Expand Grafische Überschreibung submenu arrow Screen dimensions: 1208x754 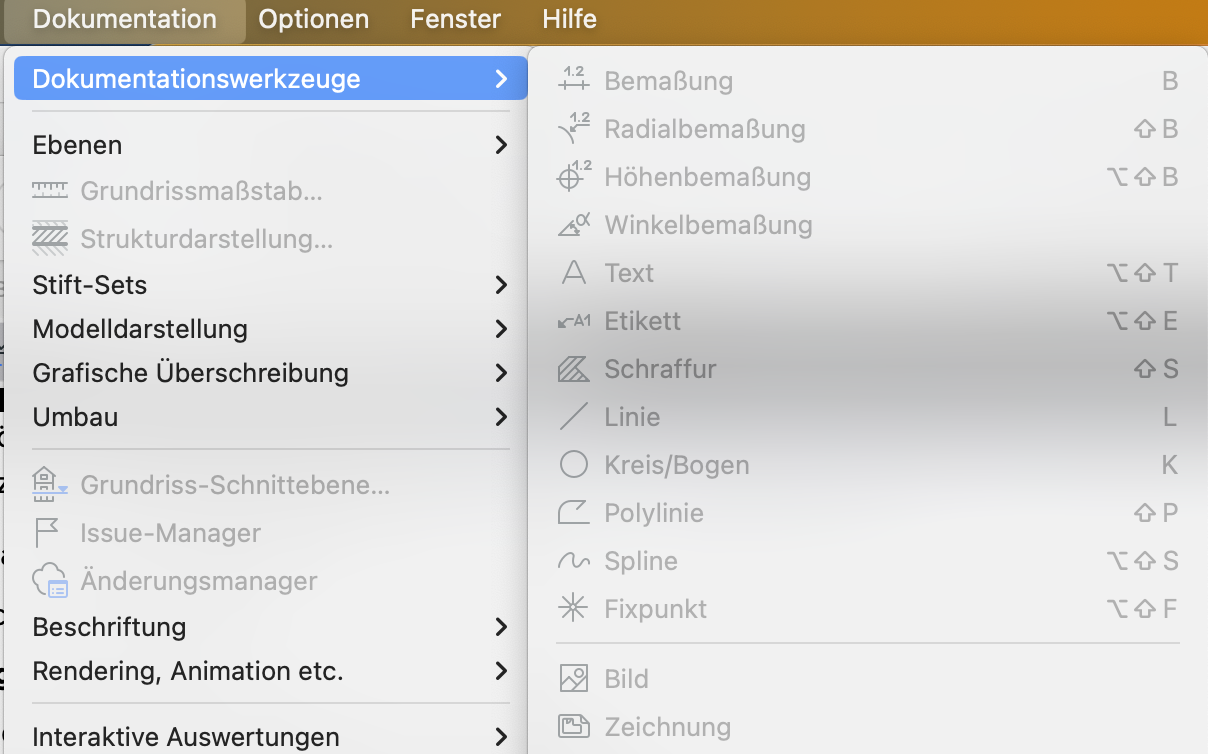[501, 373]
